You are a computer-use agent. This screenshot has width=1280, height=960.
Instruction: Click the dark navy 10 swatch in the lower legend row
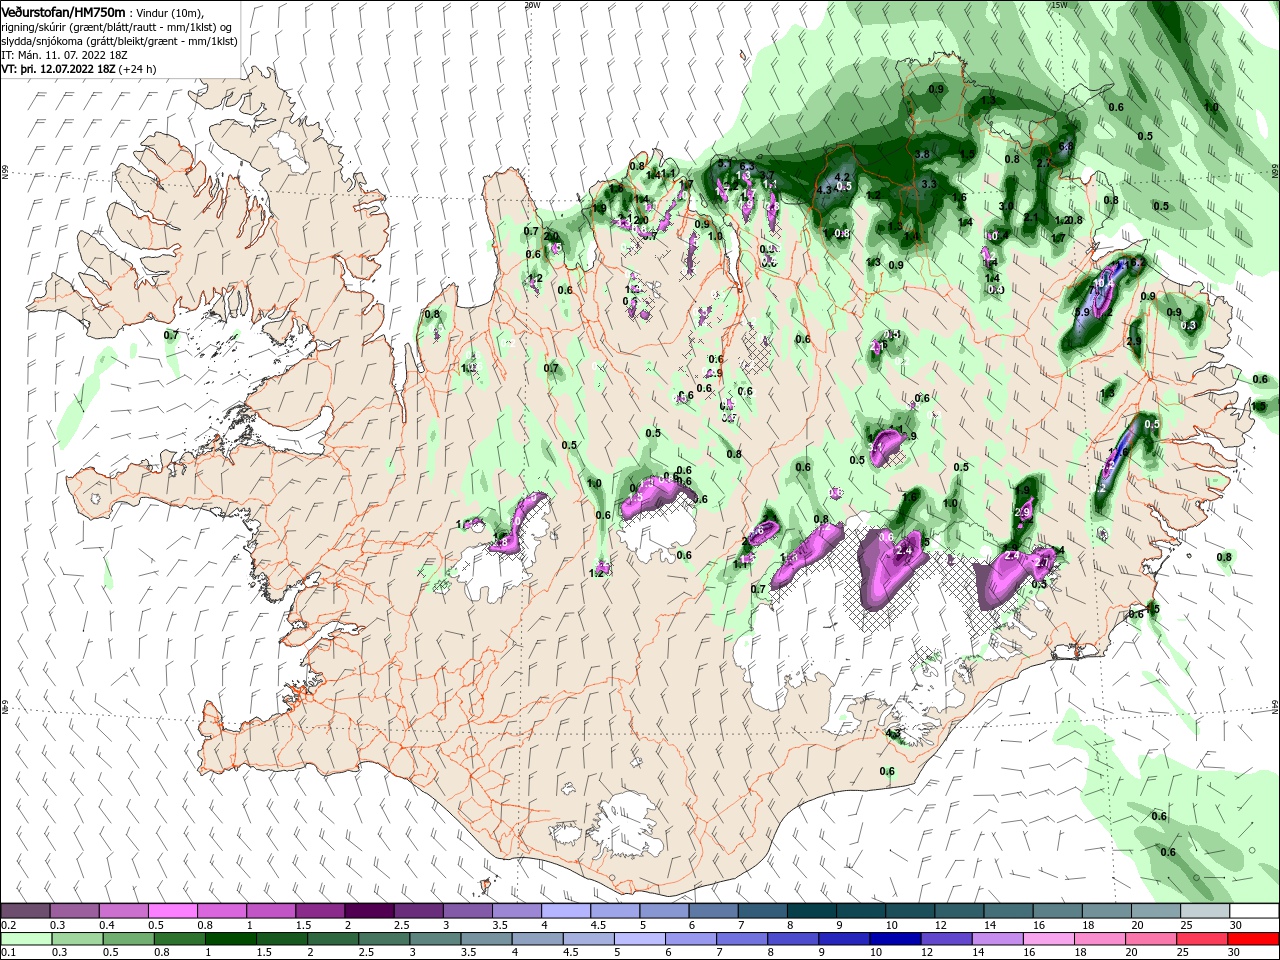[894, 939]
